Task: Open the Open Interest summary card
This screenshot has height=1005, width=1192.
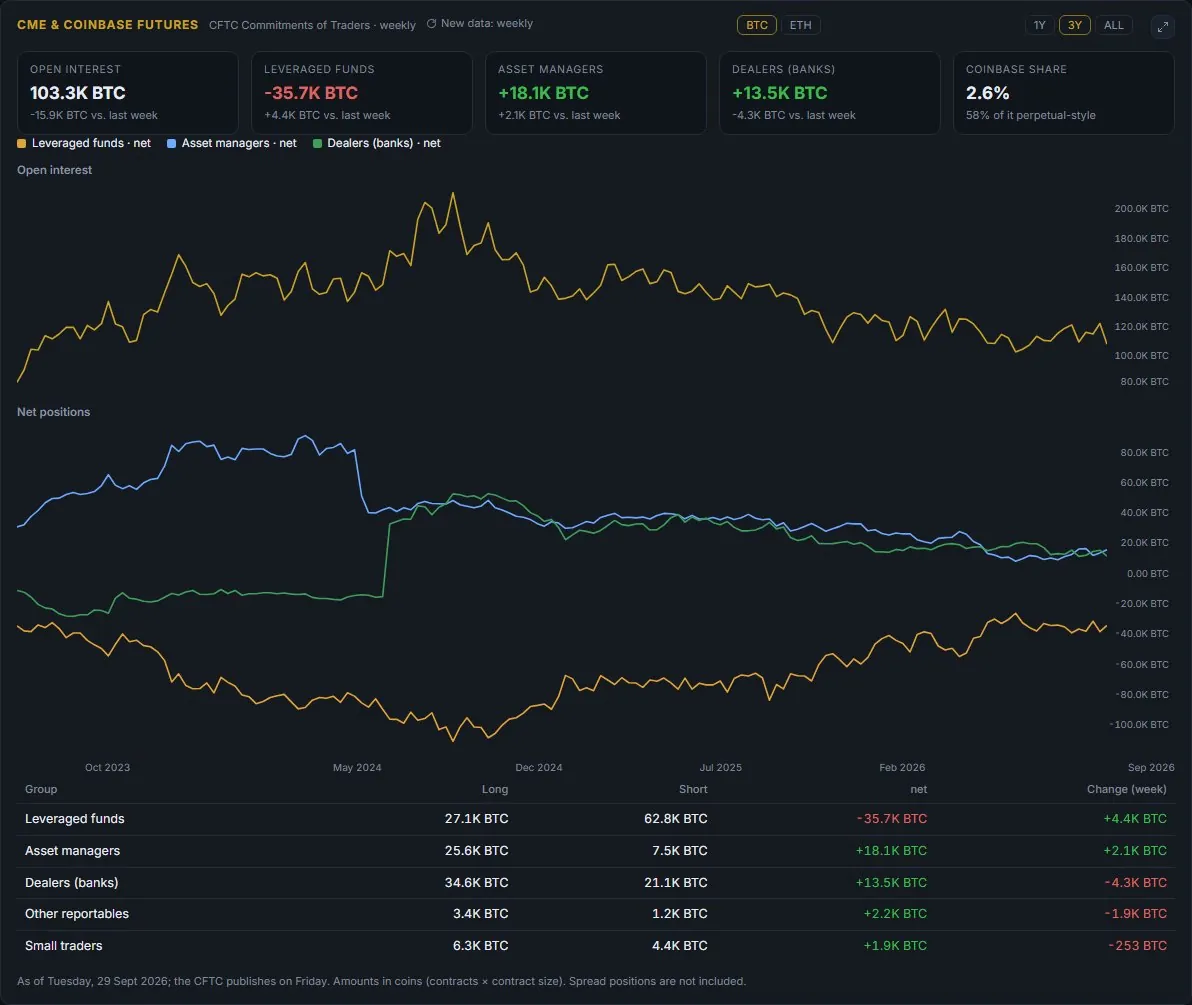Action: pyautogui.click(x=128, y=93)
